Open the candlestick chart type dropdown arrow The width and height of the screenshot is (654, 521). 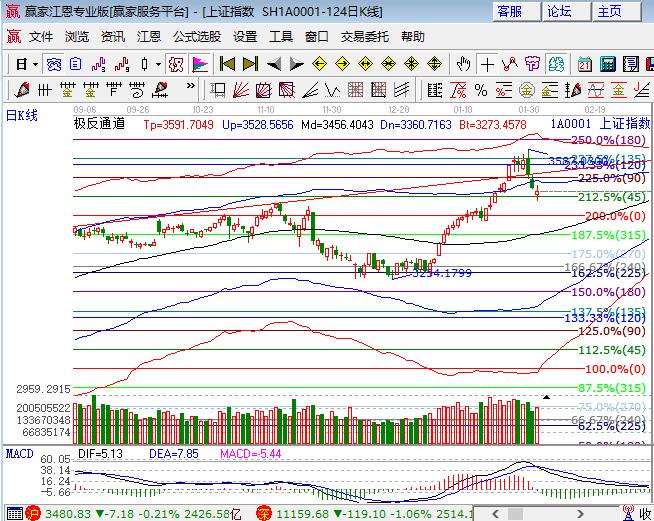pos(157,63)
